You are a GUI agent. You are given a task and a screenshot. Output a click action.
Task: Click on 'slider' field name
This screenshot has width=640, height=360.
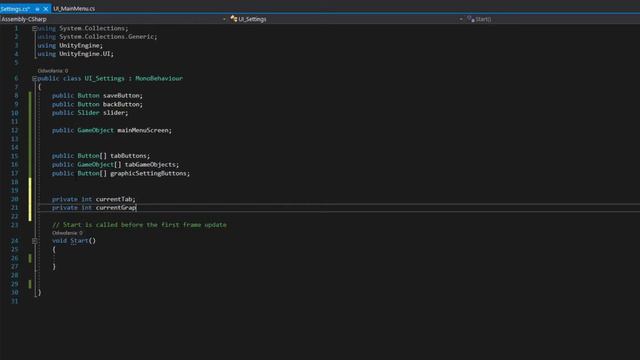[115, 113]
